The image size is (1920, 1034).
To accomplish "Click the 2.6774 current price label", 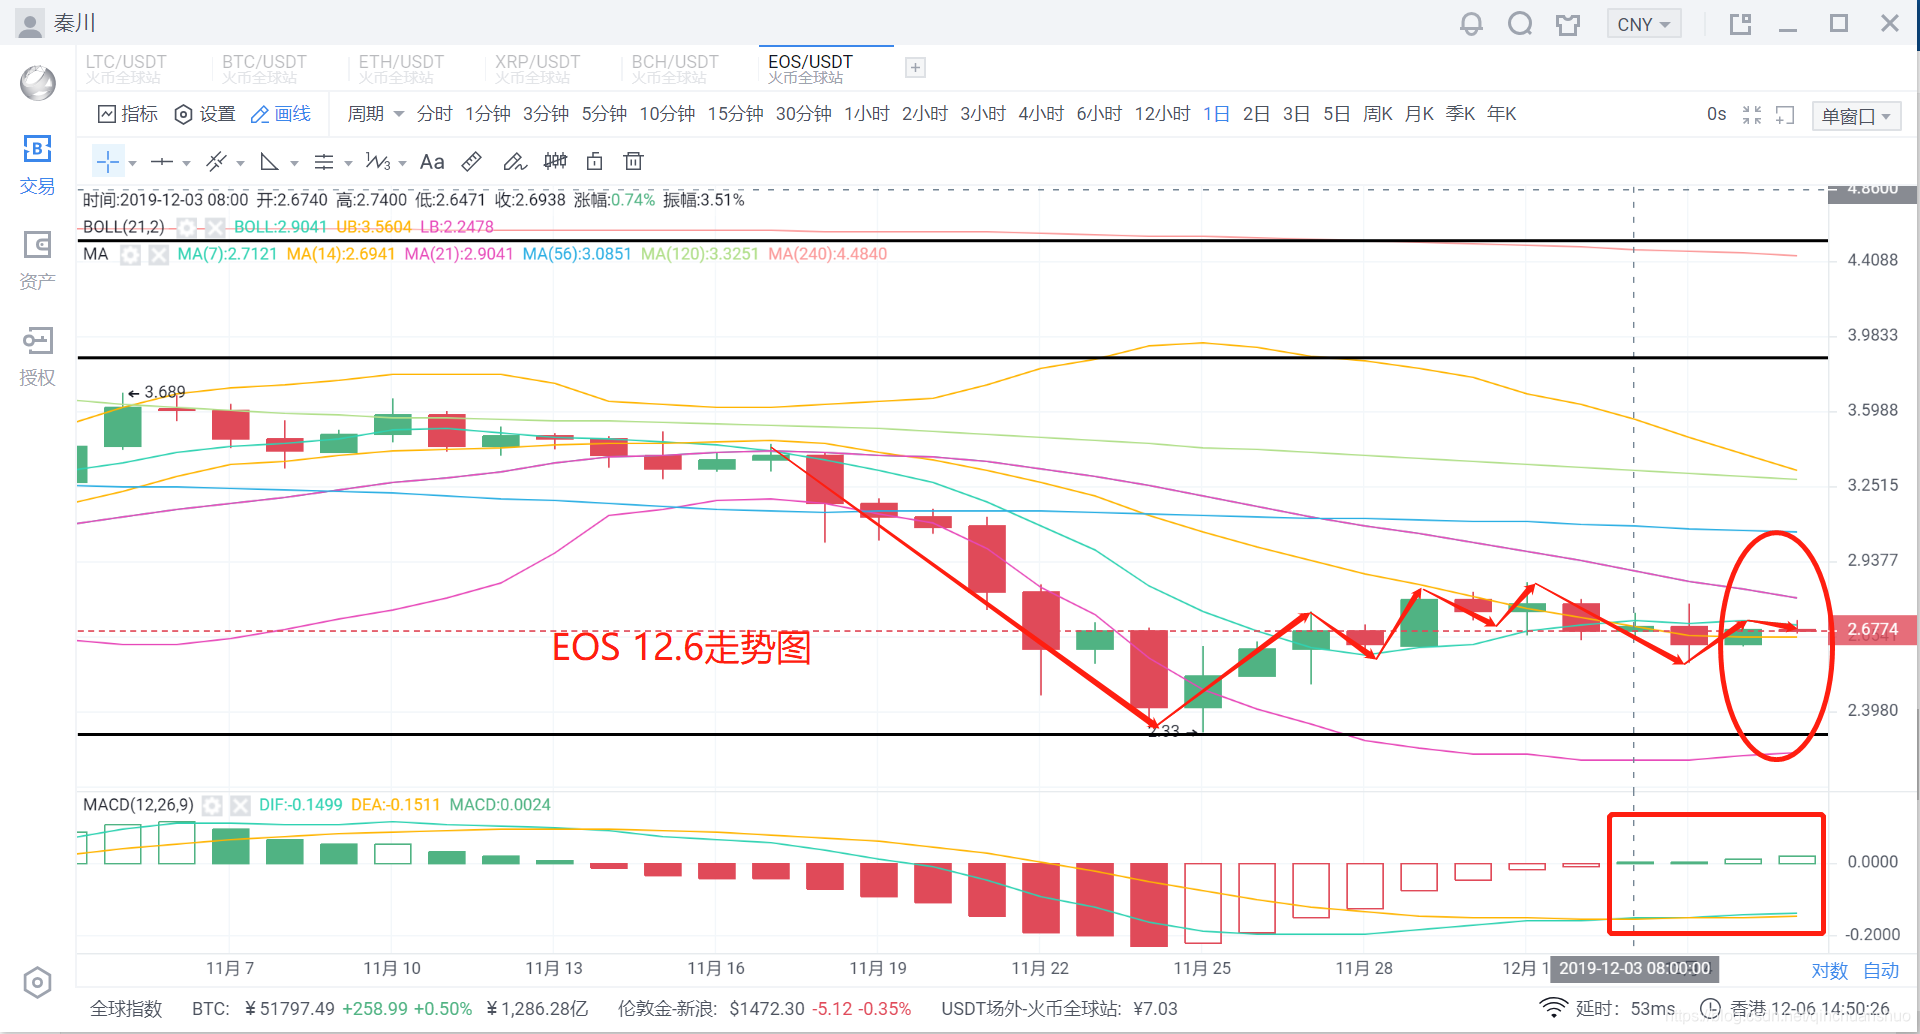I will 1872,630.
